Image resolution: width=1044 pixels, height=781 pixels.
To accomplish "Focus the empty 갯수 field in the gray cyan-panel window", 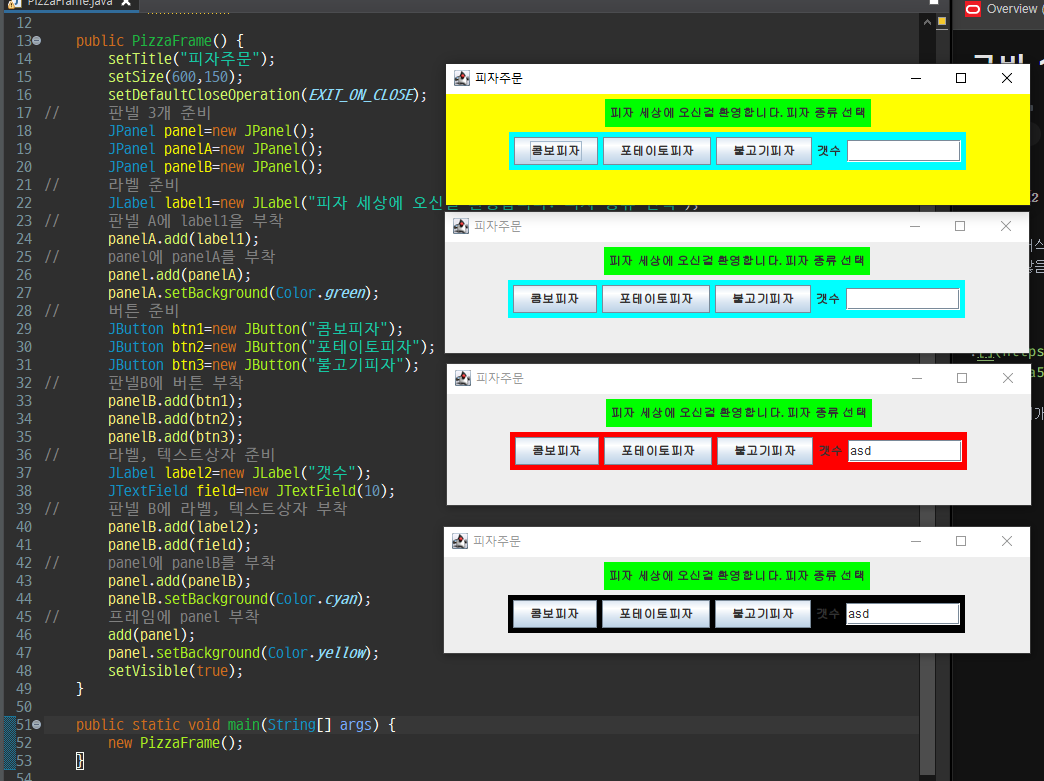I will tap(902, 299).
